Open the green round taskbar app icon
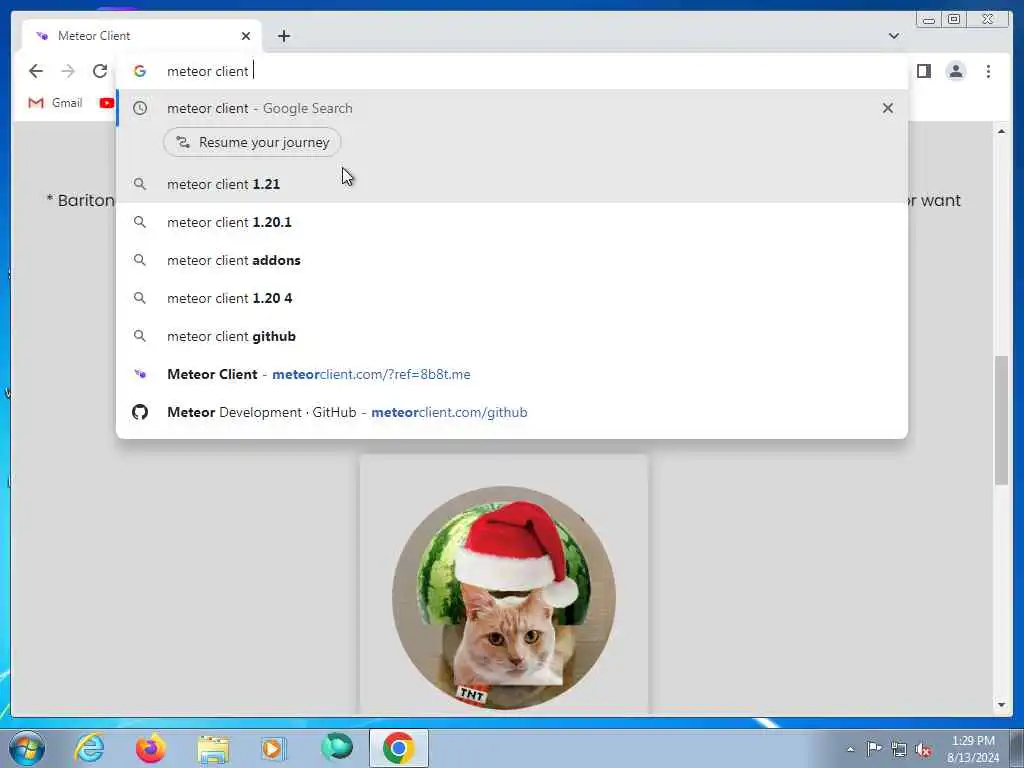1024x768 pixels. tap(337, 747)
